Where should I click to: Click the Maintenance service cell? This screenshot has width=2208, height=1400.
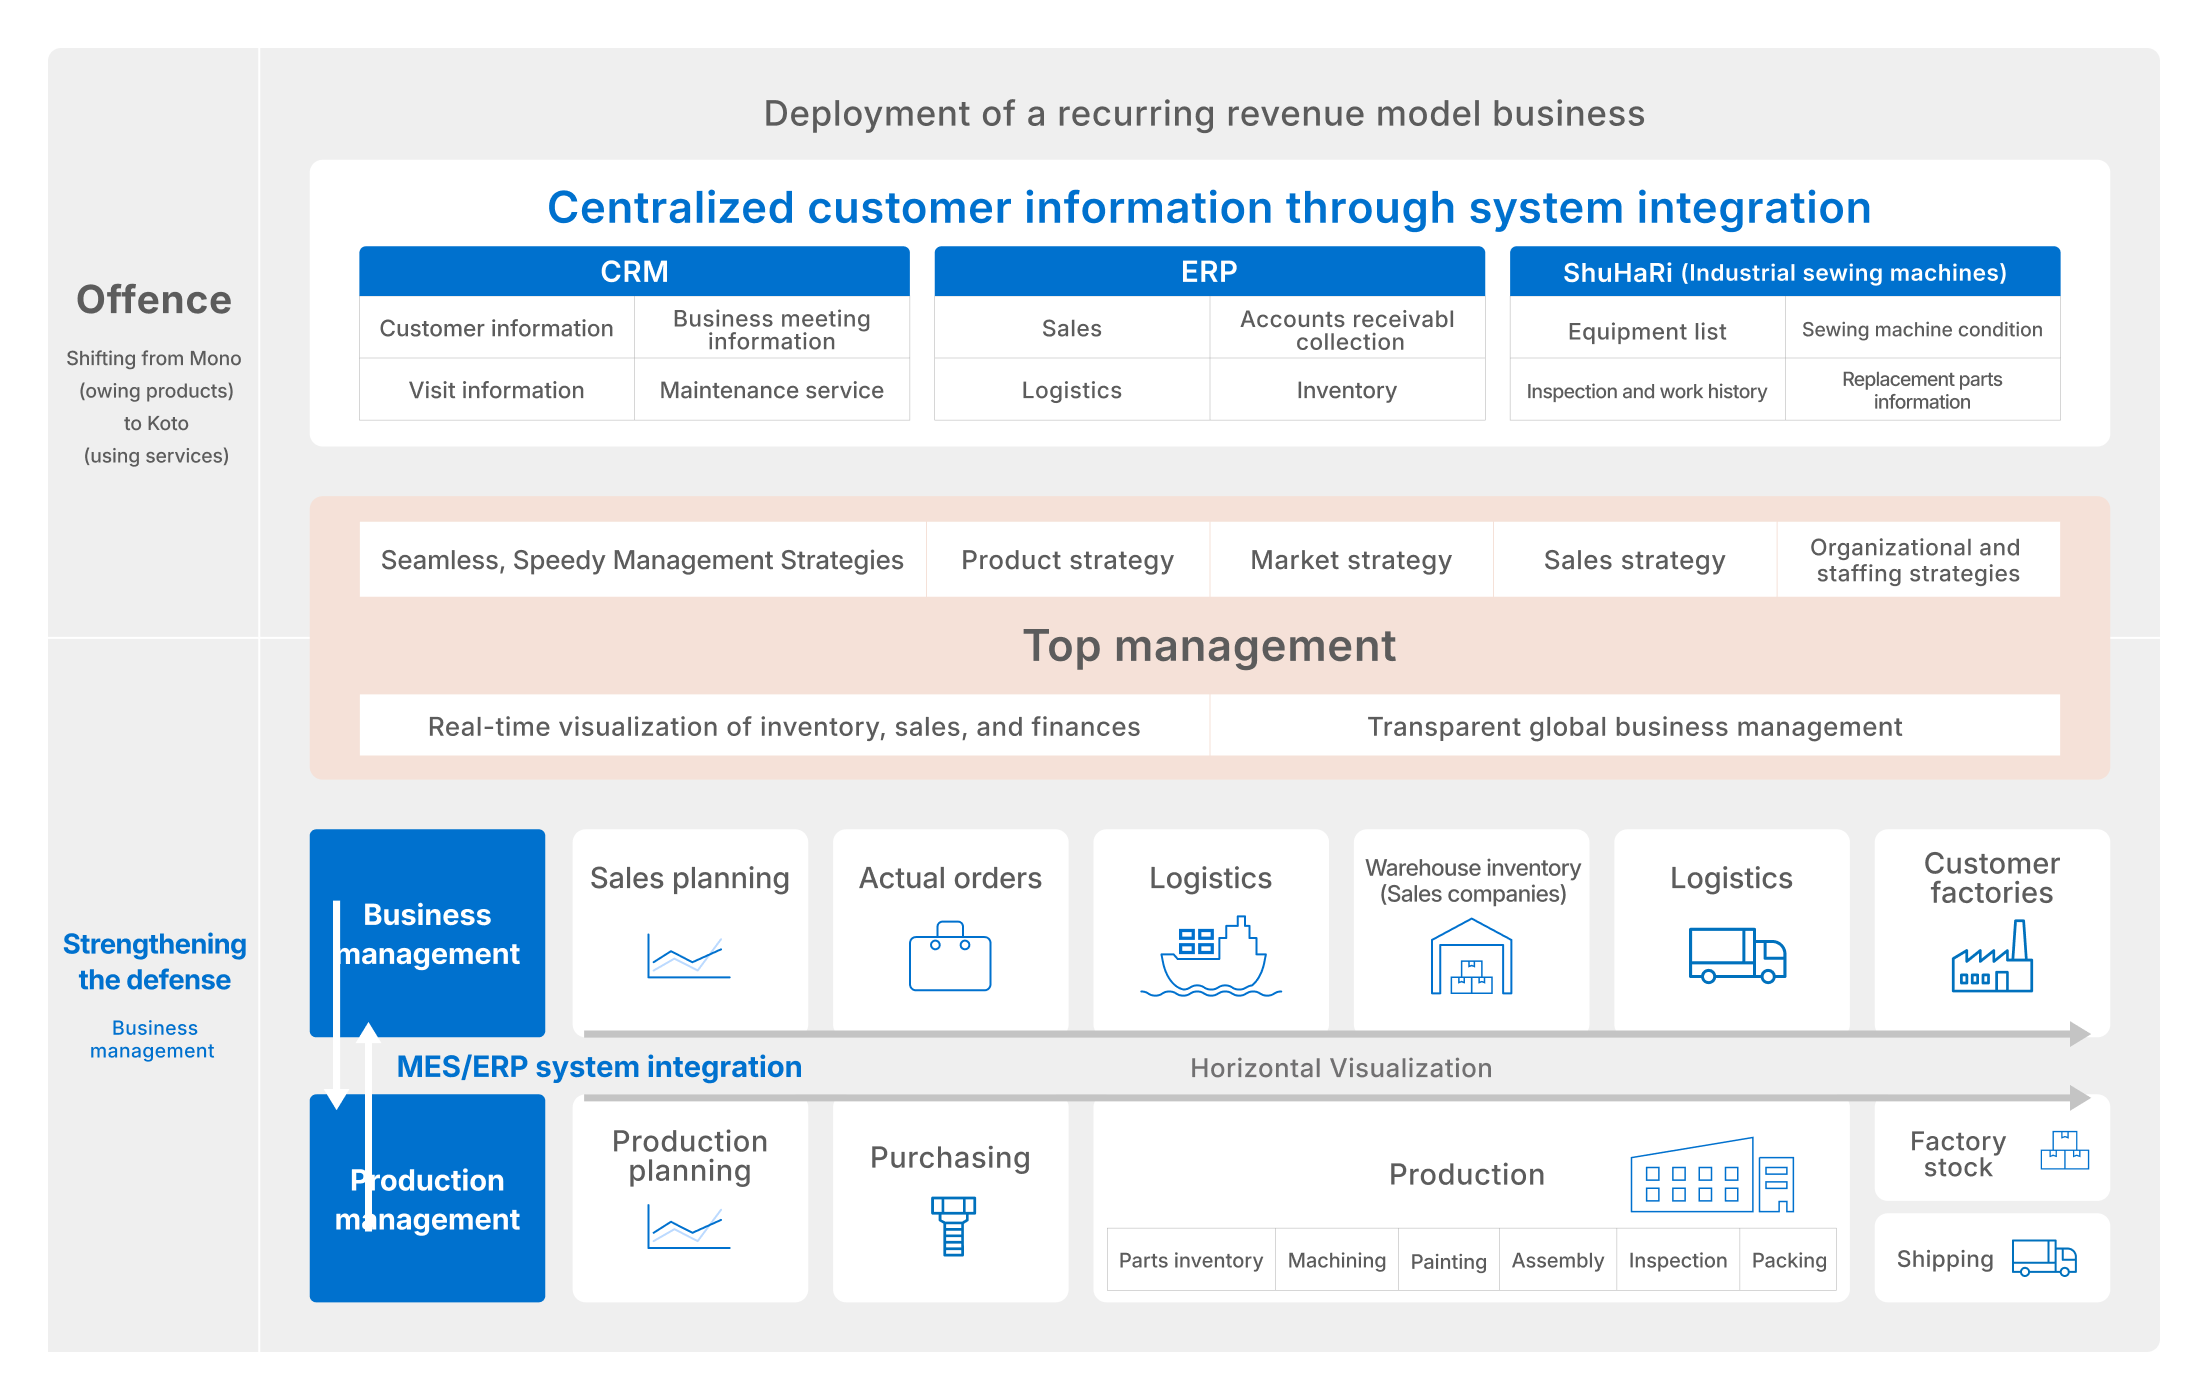[772, 390]
